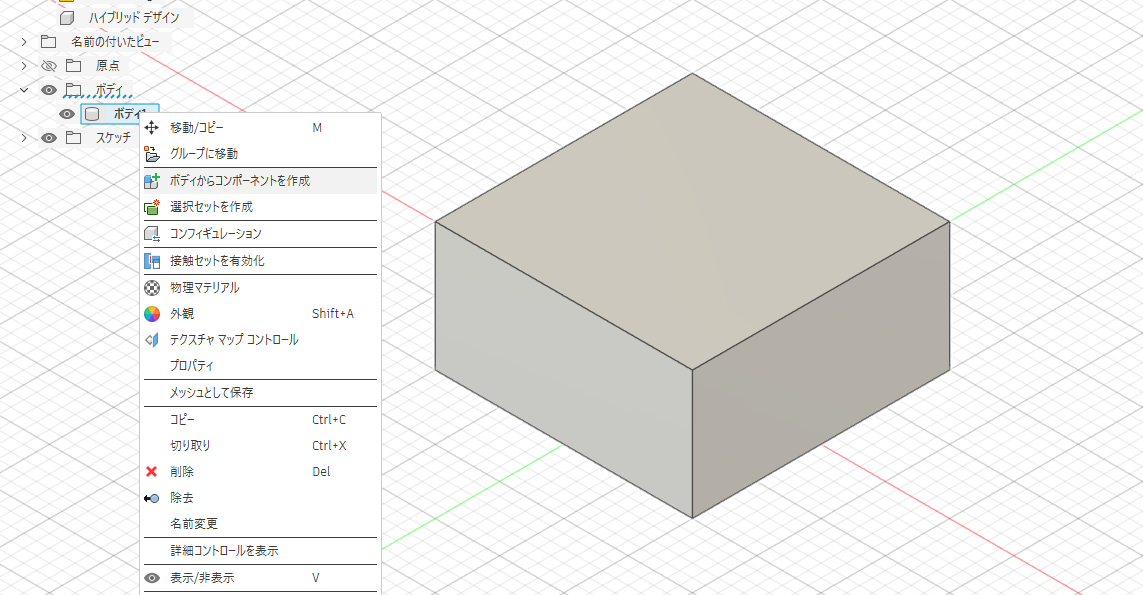Viewport: 1143px width, 595px height.
Task: Expand the 名前の付いたビュー folder
Action: pos(24,42)
